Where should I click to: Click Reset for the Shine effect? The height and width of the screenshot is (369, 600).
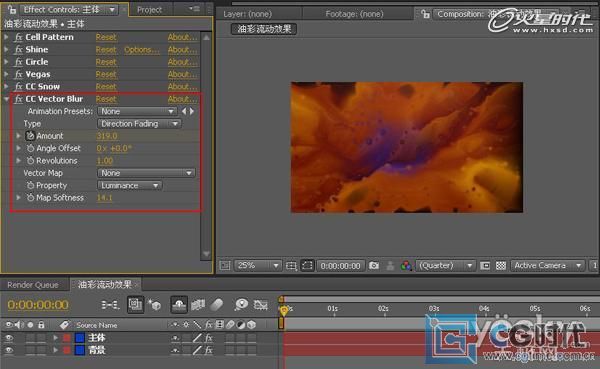pos(106,50)
